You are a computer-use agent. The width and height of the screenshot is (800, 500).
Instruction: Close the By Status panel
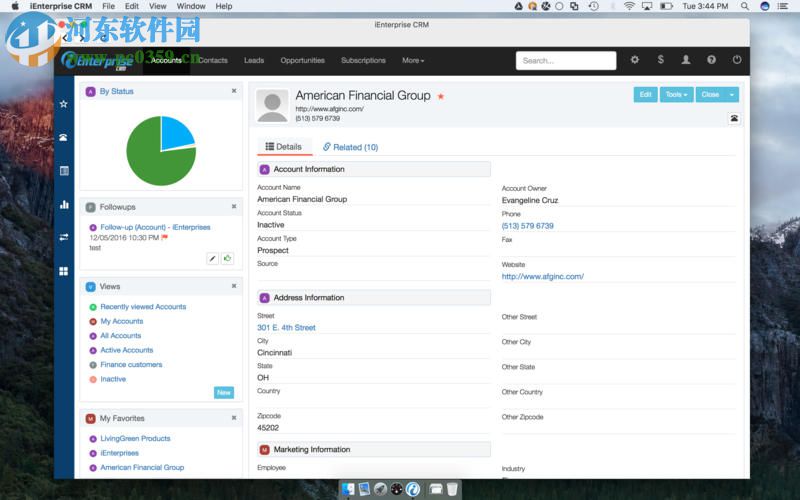point(234,91)
